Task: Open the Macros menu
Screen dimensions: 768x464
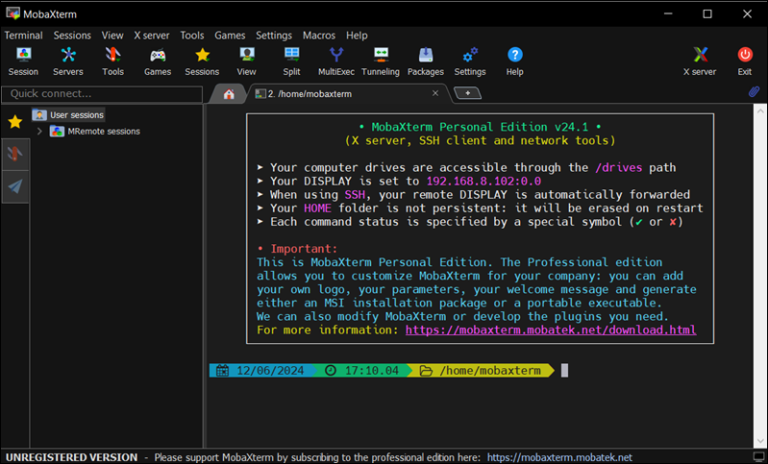Action: point(319,35)
